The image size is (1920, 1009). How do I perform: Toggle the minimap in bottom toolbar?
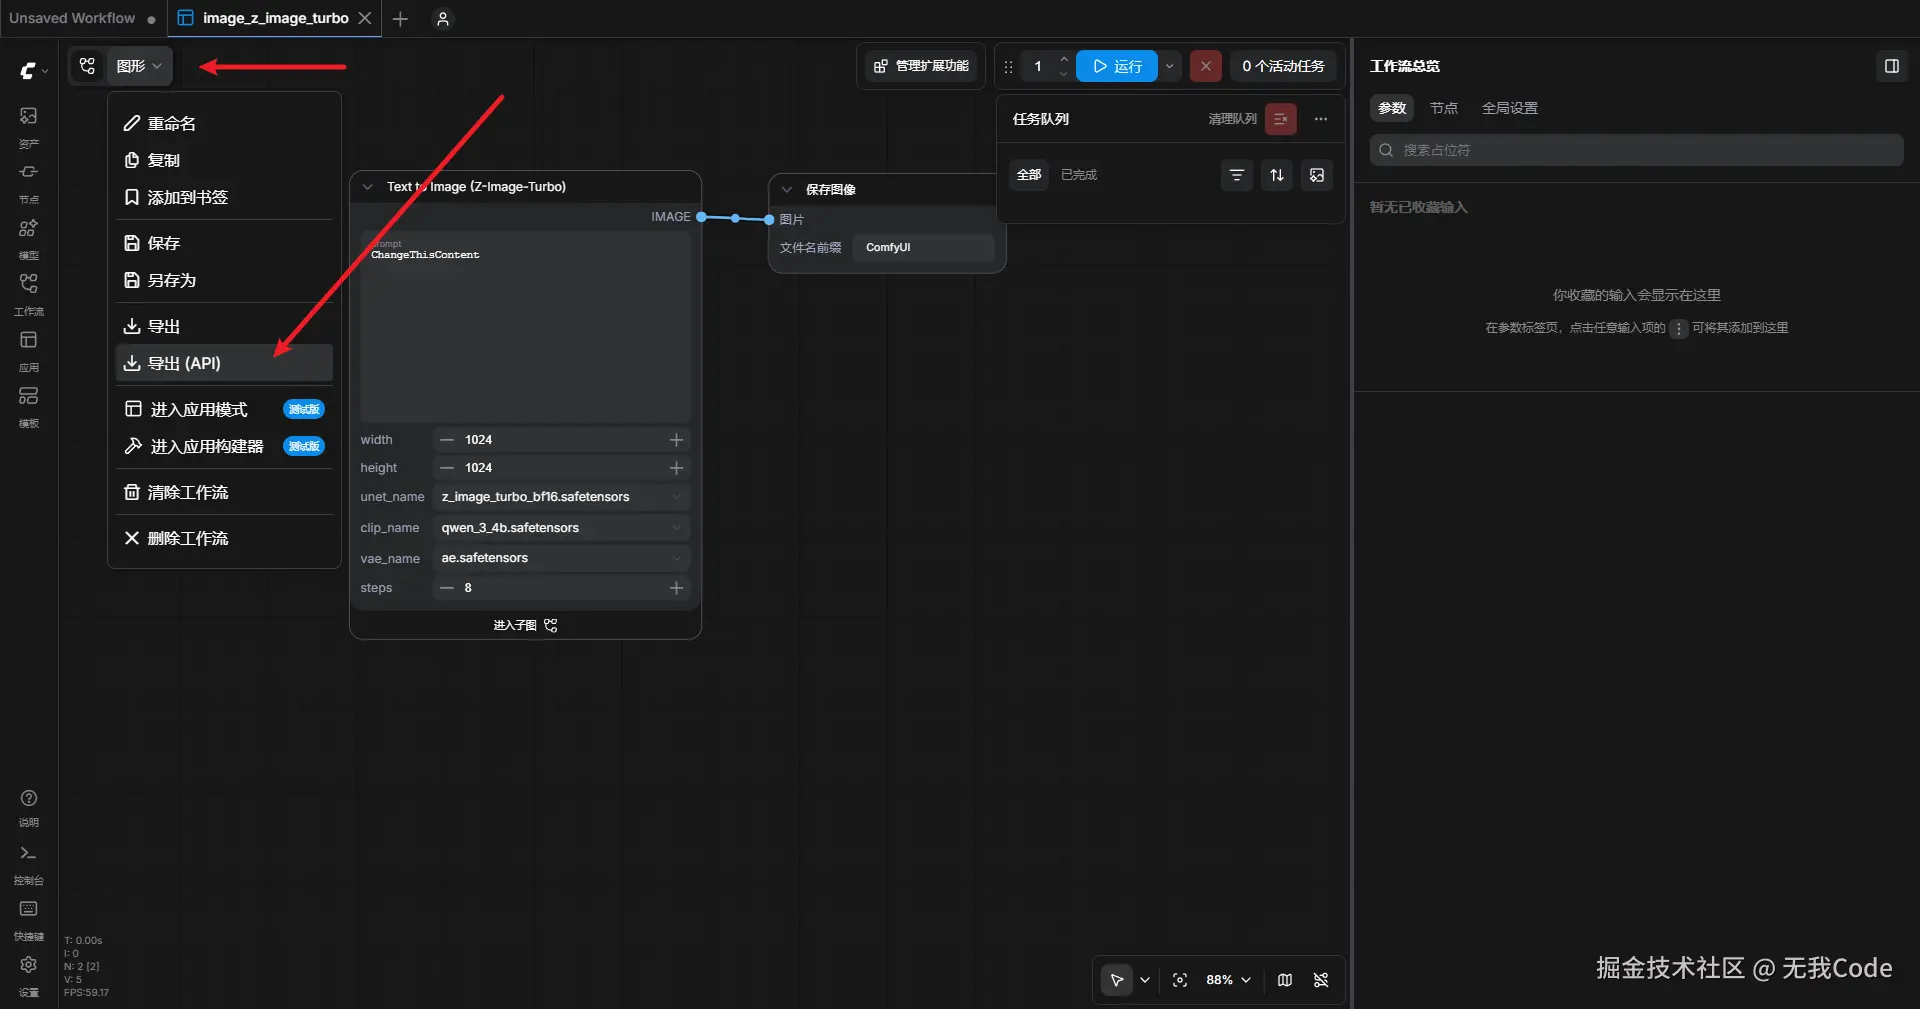click(1285, 980)
